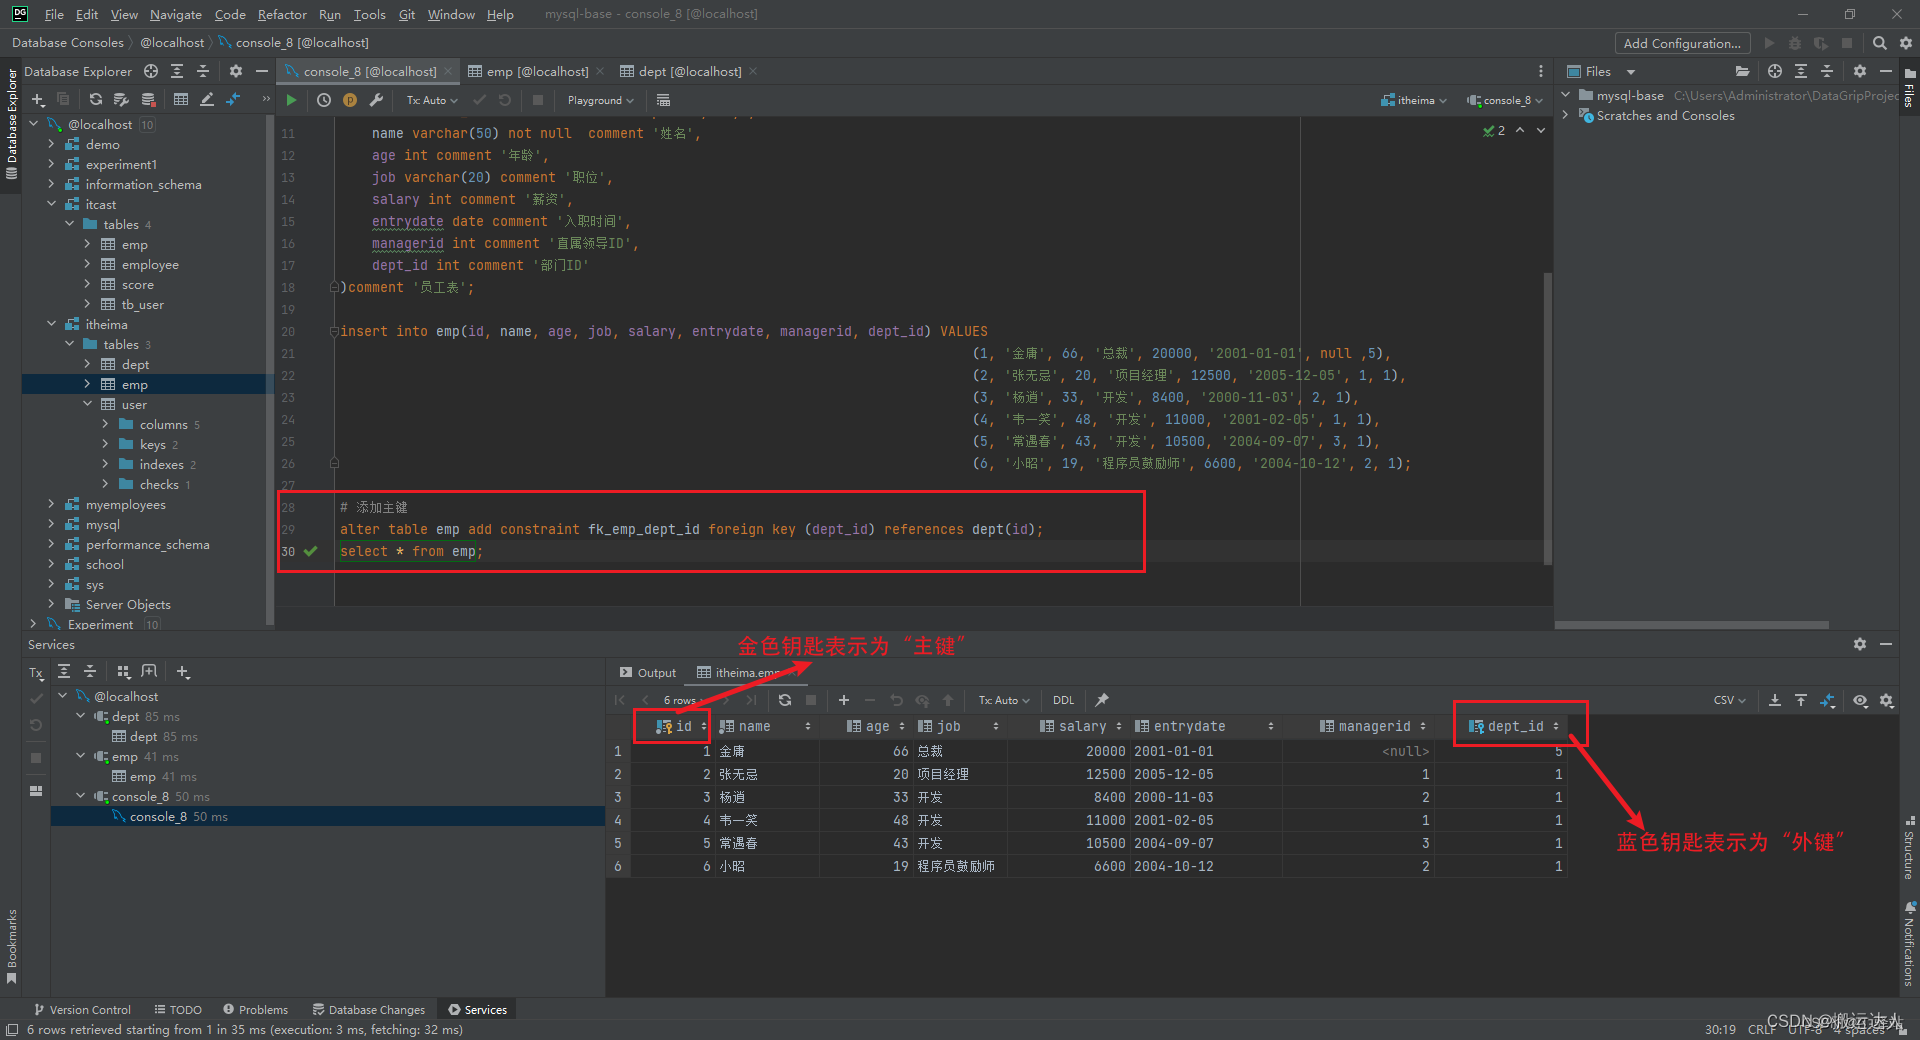The height and width of the screenshot is (1040, 1920).
Task: Expand the demo schema node
Action: coord(51,144)
